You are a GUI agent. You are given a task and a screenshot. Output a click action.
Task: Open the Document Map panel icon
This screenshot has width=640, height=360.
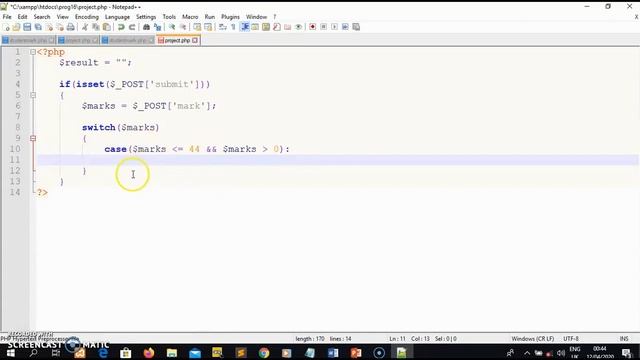coord(266,27)
